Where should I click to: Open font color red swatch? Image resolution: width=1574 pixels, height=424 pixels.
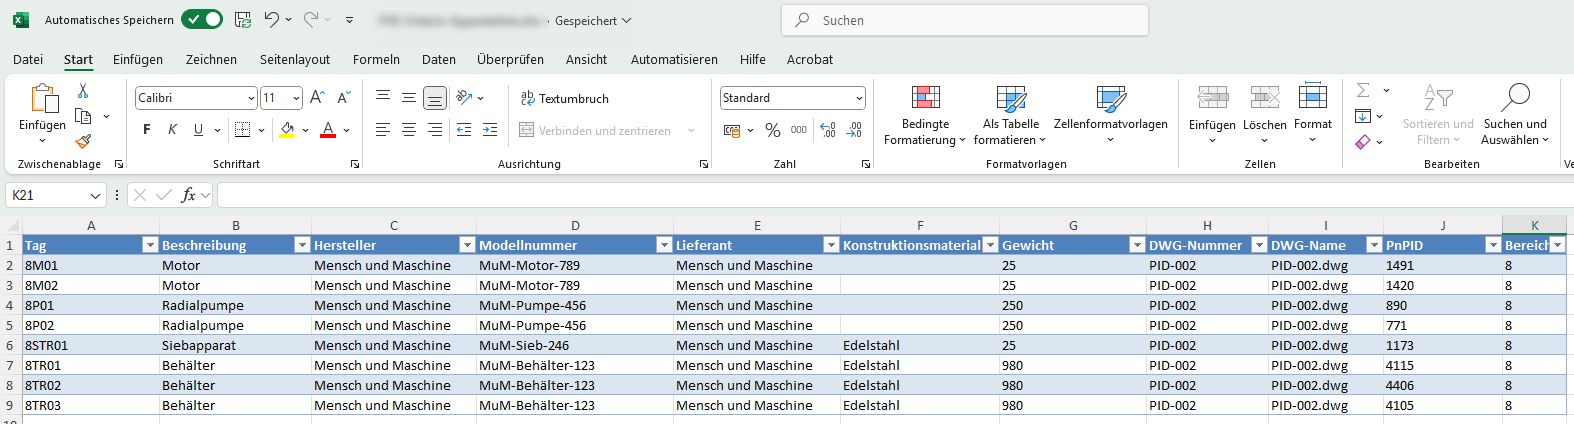(328, 130)
